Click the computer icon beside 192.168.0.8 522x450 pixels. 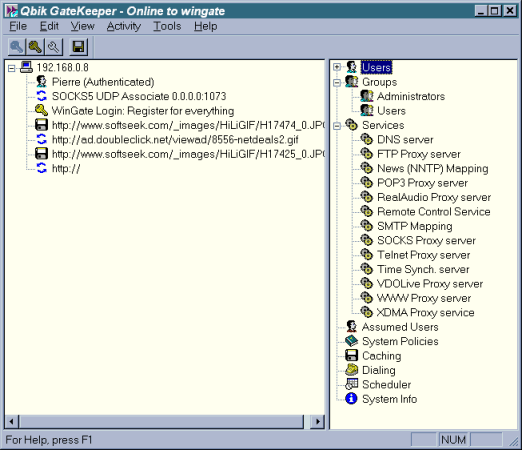(x=26, y=68)
